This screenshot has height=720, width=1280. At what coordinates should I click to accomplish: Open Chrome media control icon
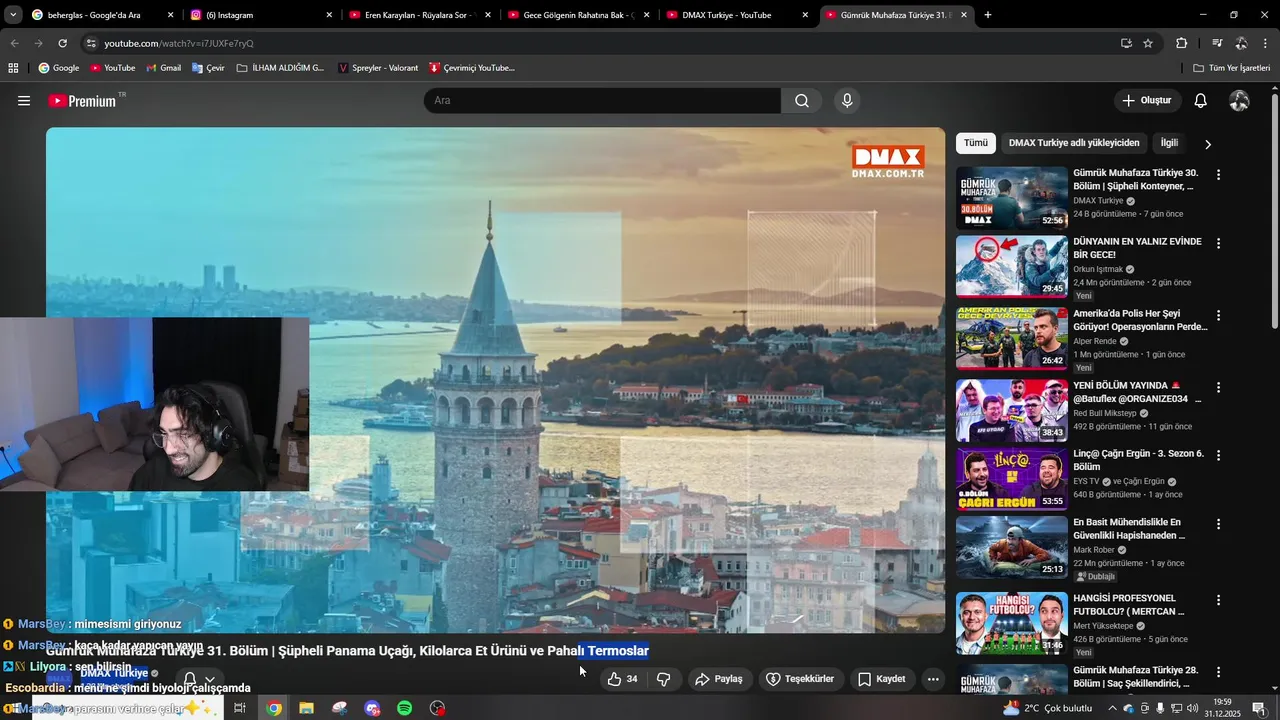tap(1217, 43)
